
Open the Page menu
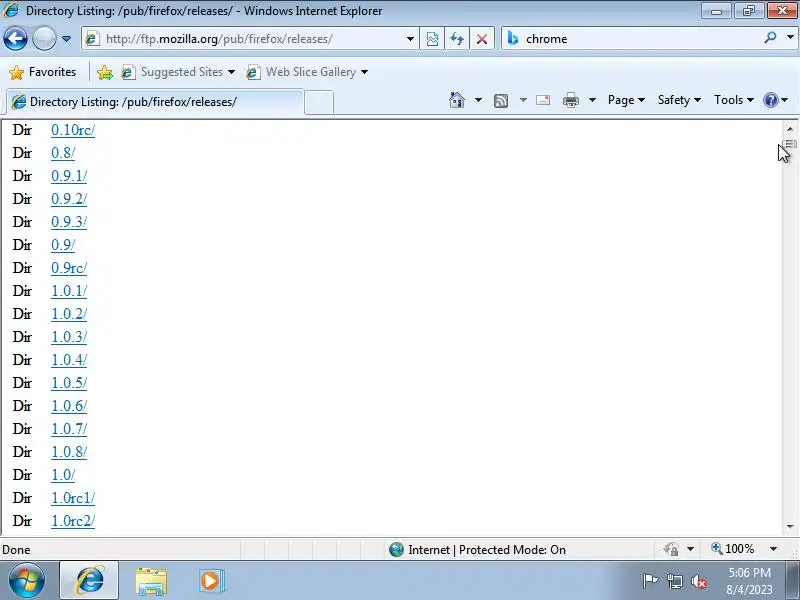pyautogui.click(x=626, y=100)
